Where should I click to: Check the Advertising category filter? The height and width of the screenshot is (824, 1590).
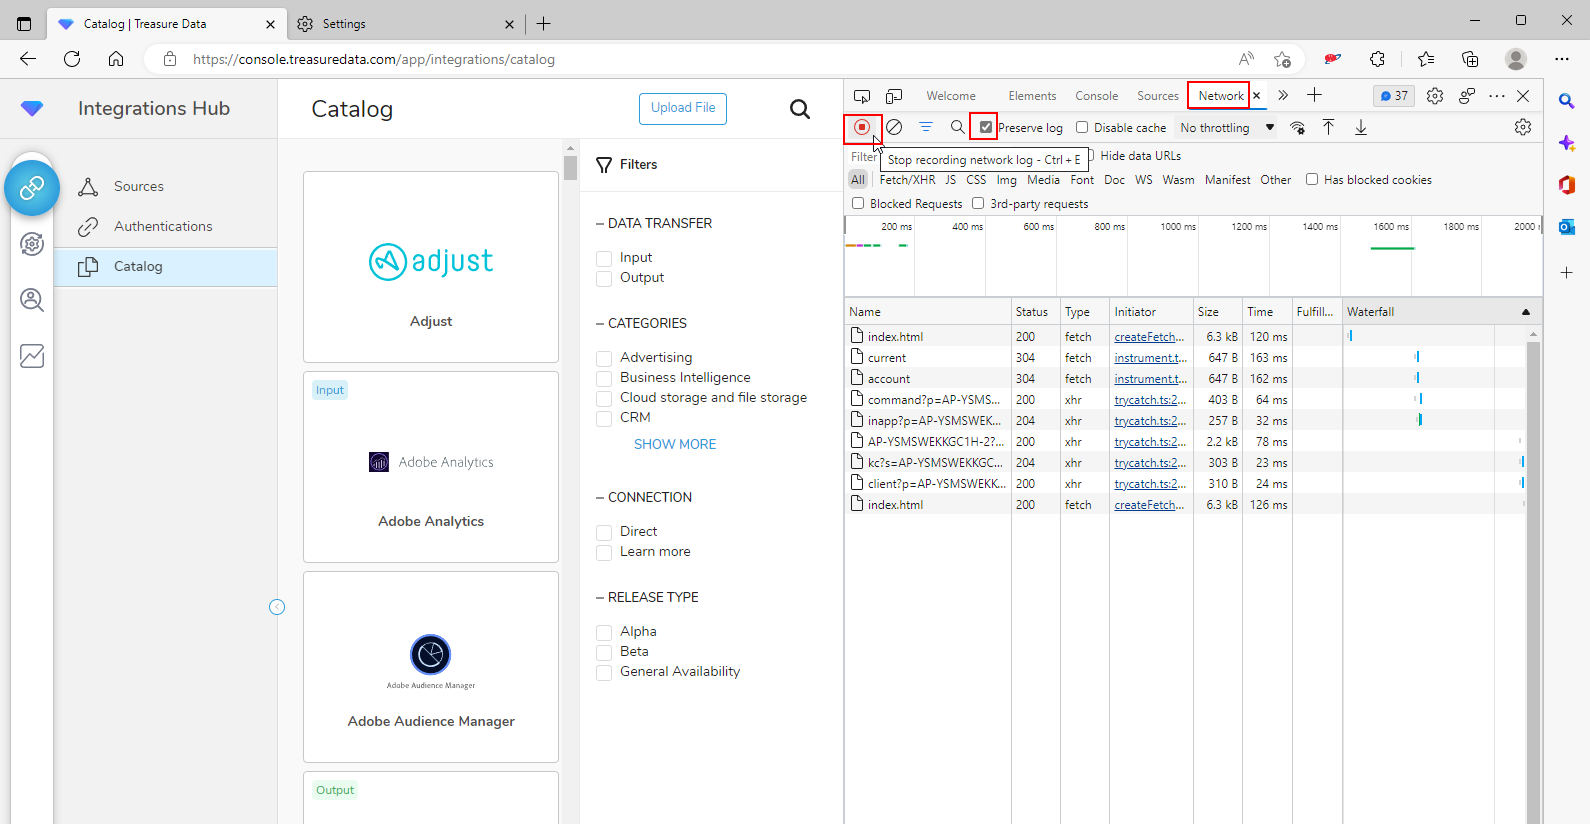click(x=604, y=358)
